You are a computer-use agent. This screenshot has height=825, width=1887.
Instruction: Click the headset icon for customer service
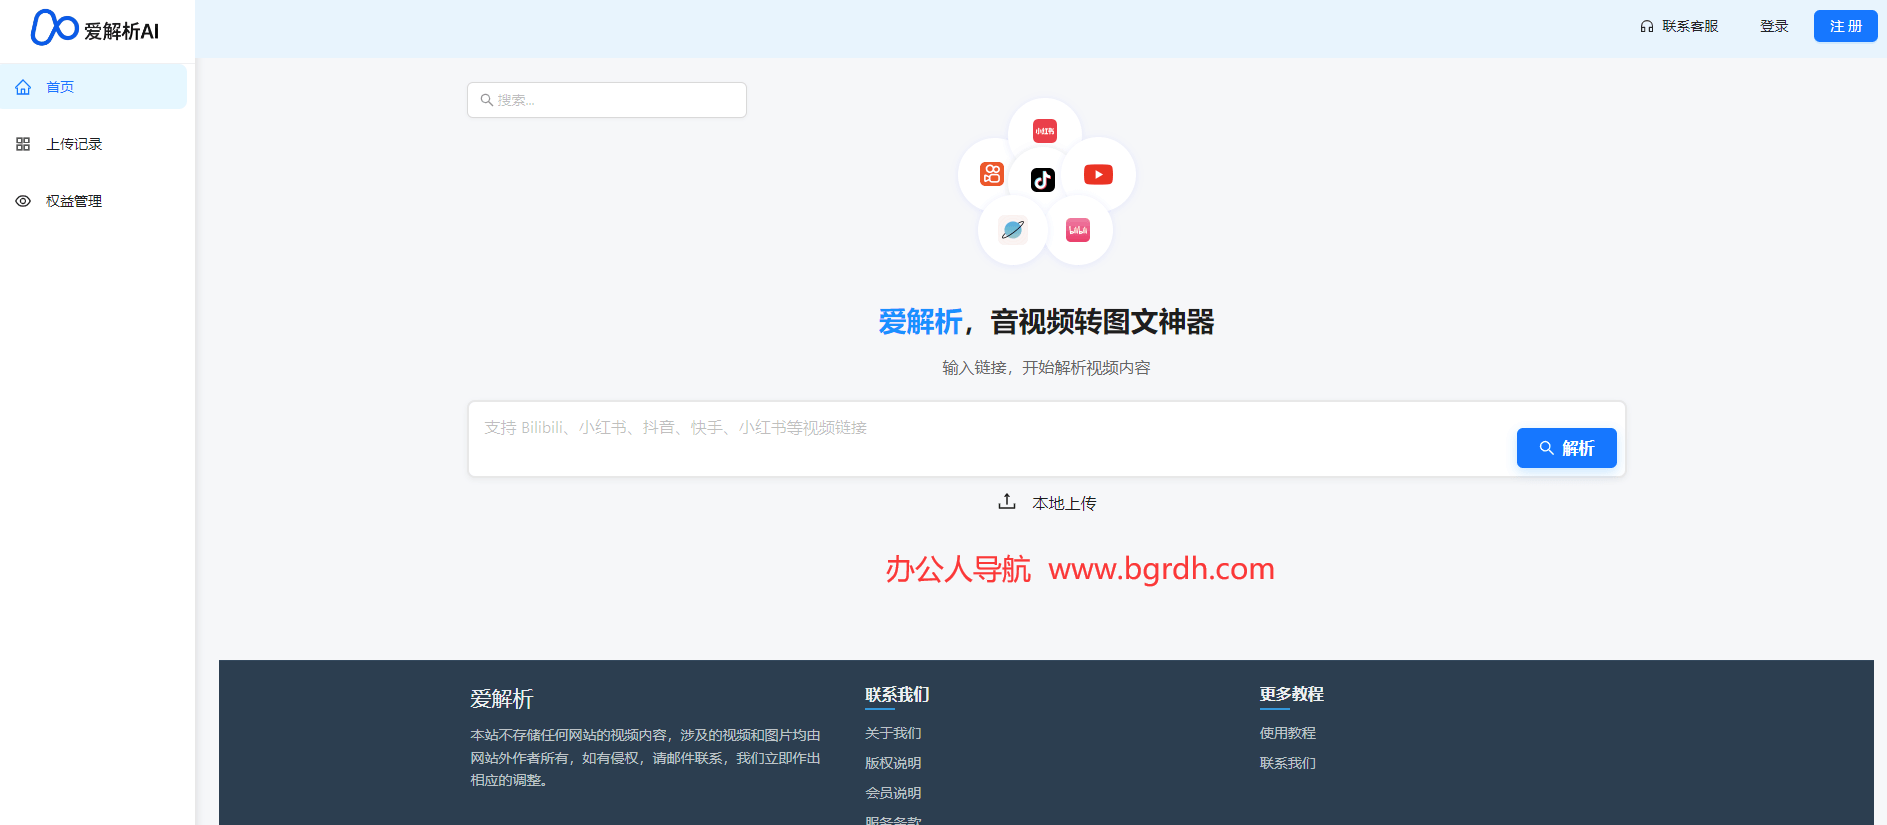coord(1646,27)
